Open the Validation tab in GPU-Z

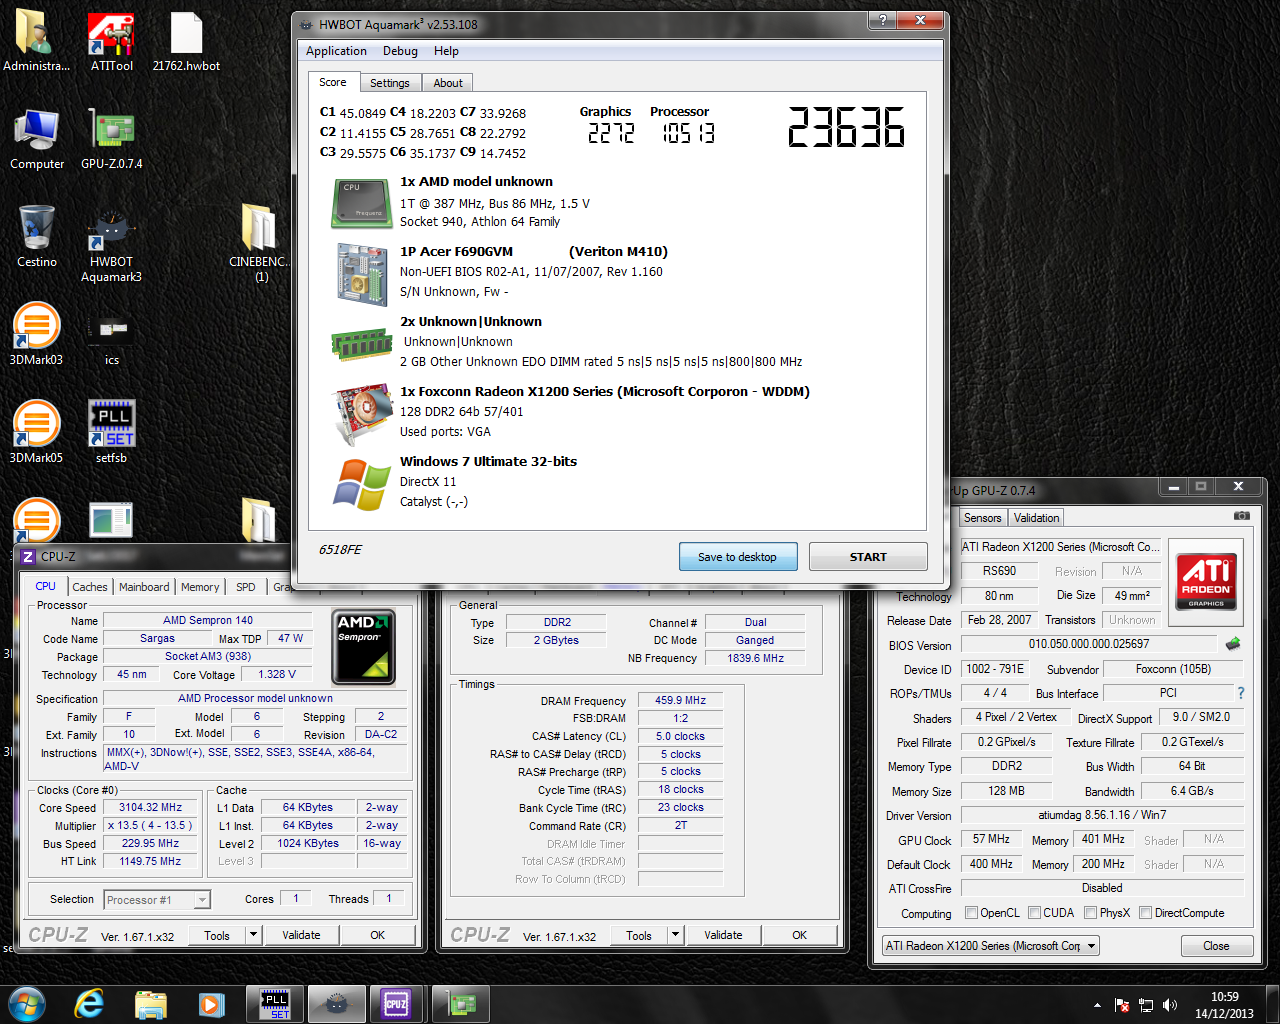pyautogui.click(x=1036, y=518)
